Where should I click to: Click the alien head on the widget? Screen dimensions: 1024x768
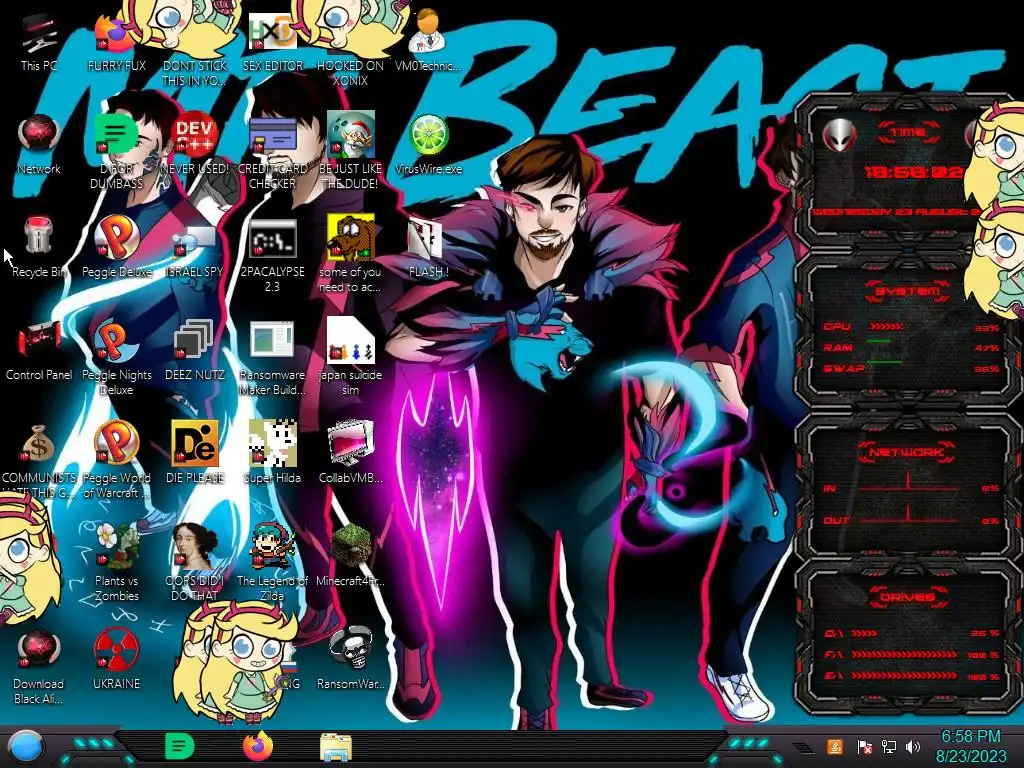(840, 135)
